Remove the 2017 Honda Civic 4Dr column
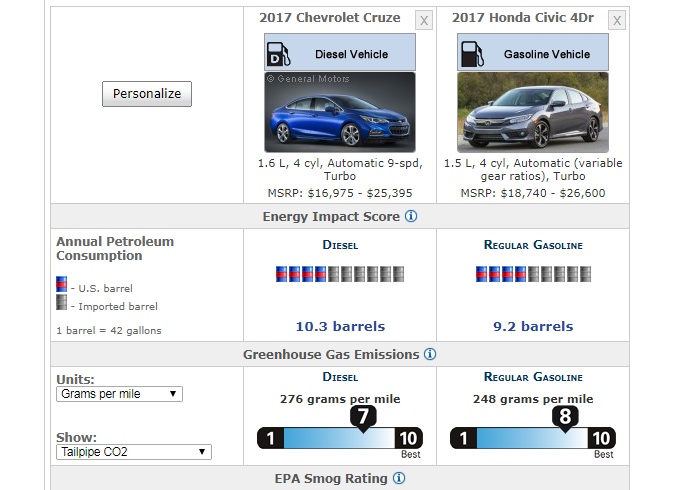 [x=617, y=20]
